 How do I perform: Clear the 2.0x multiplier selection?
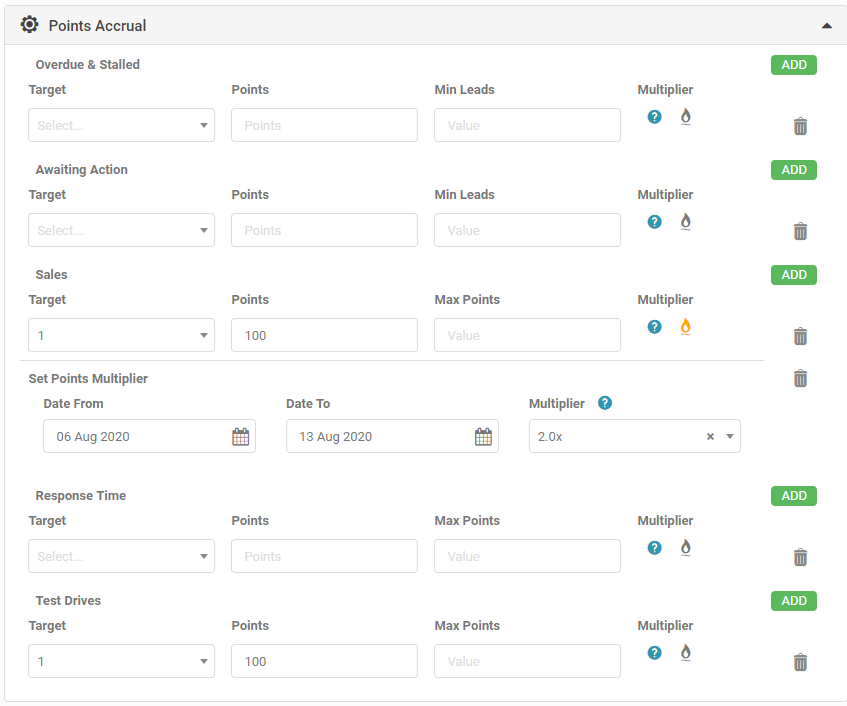tap(710, 437)
